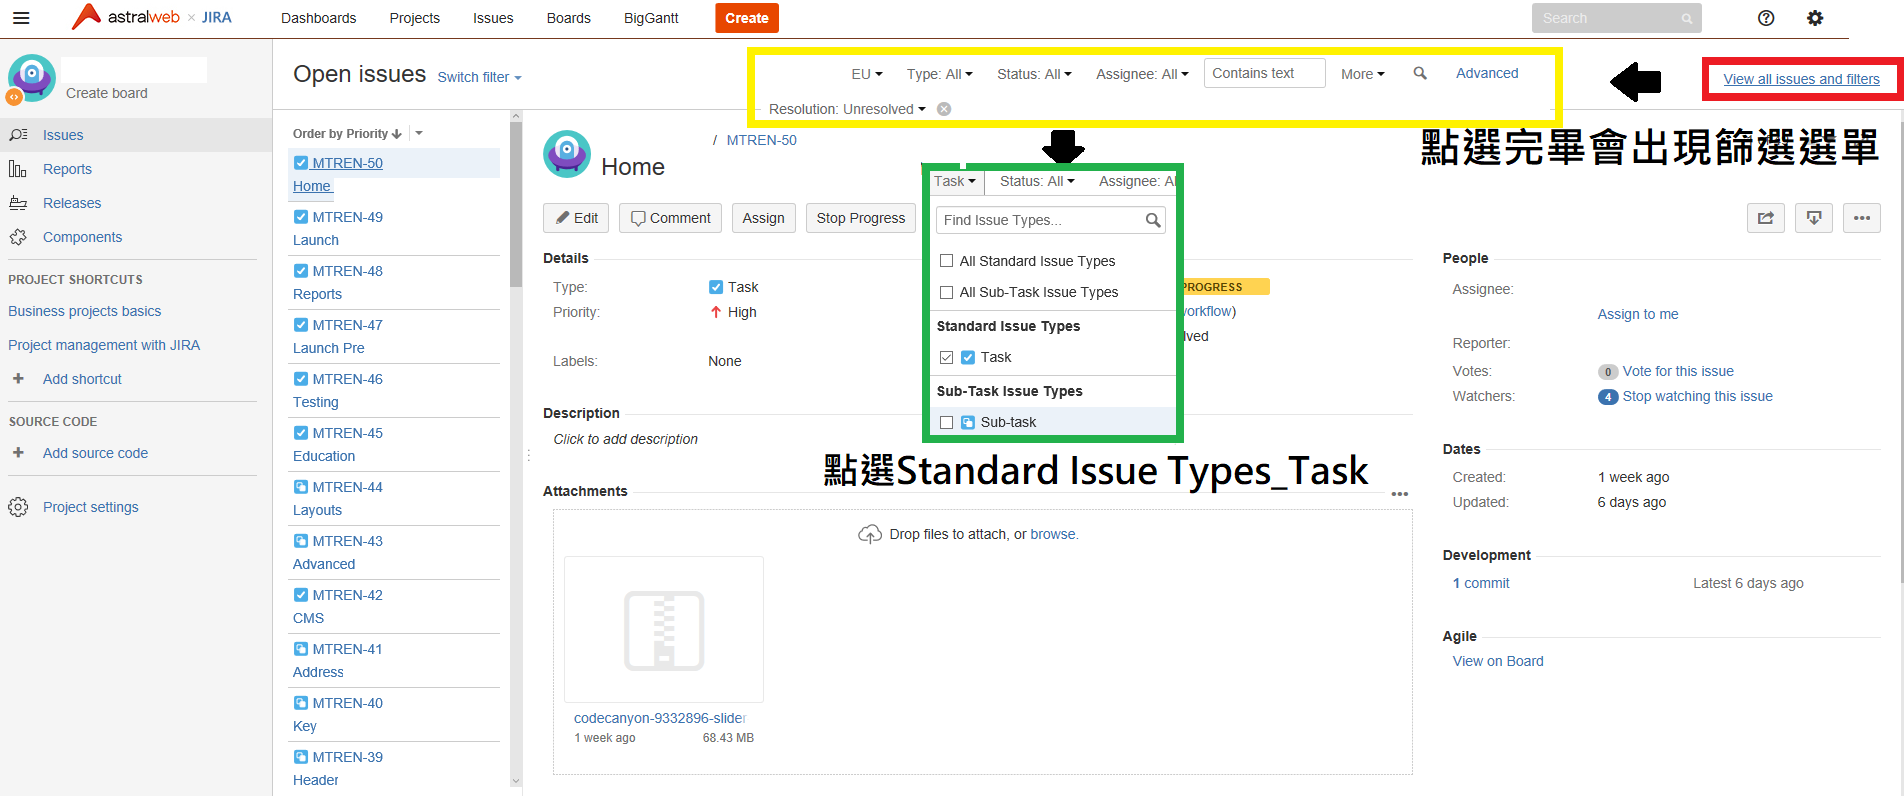Click the astralweb JIRA logo
The width and height of the screenshot is (1904, 796).
pyautogui.click(x=152, y=17)
